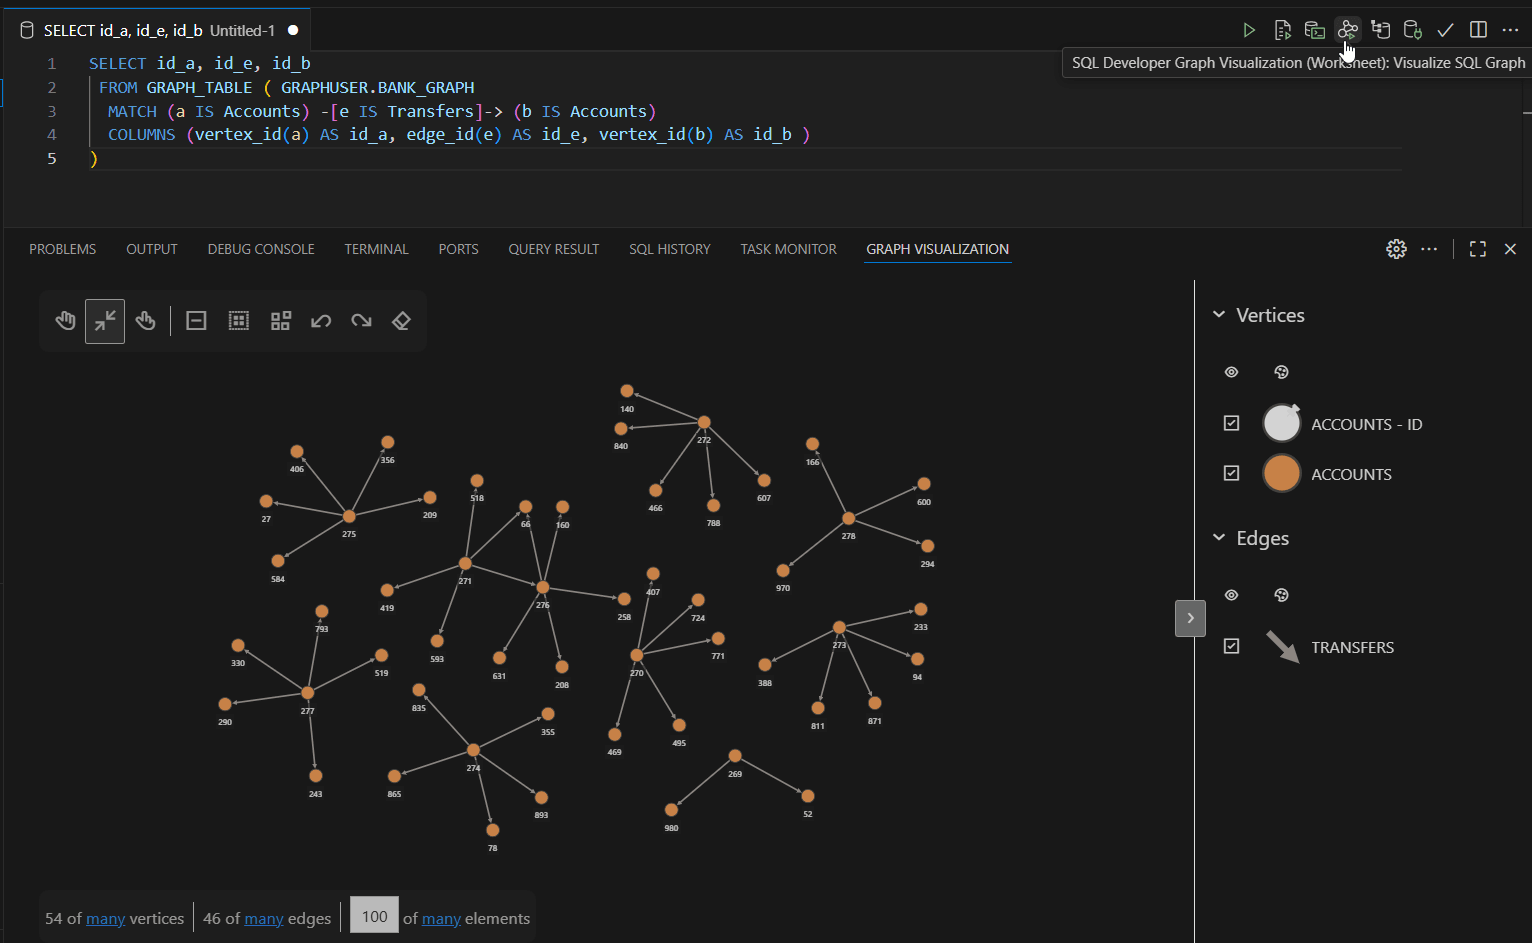Select graph vertex 269
1532x943 pixels.
(735, 756)
